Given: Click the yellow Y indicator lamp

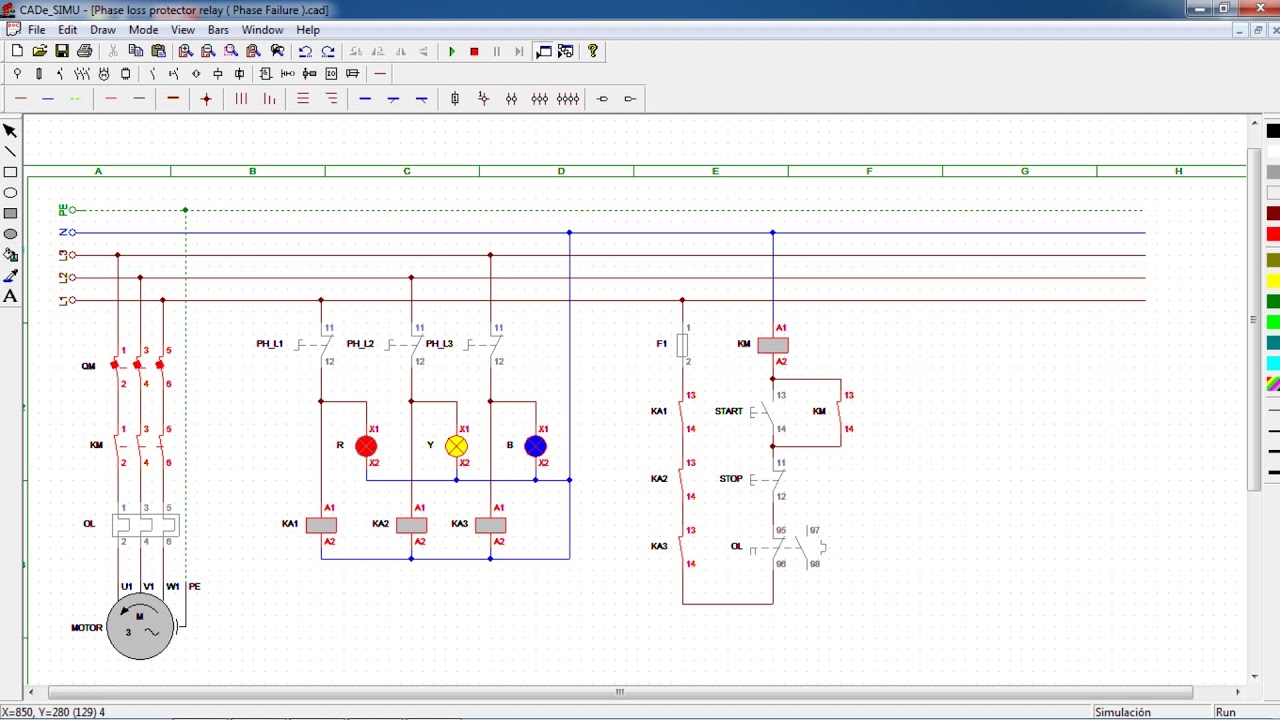Looking at the screenshot, I should tap(456, 447).
